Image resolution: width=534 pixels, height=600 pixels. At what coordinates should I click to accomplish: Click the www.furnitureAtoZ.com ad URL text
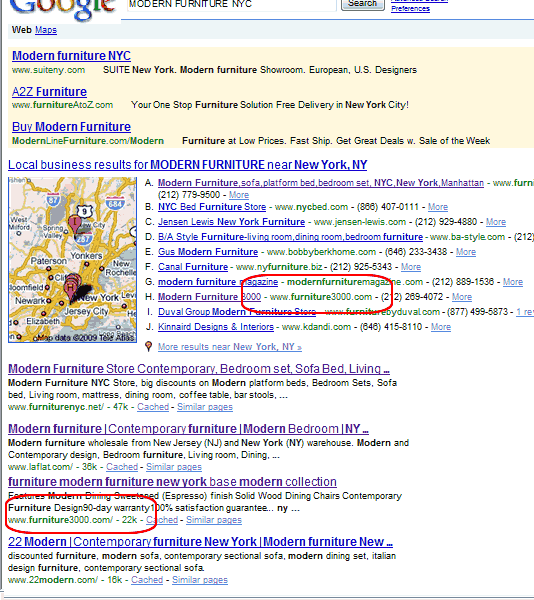[62, 105]
